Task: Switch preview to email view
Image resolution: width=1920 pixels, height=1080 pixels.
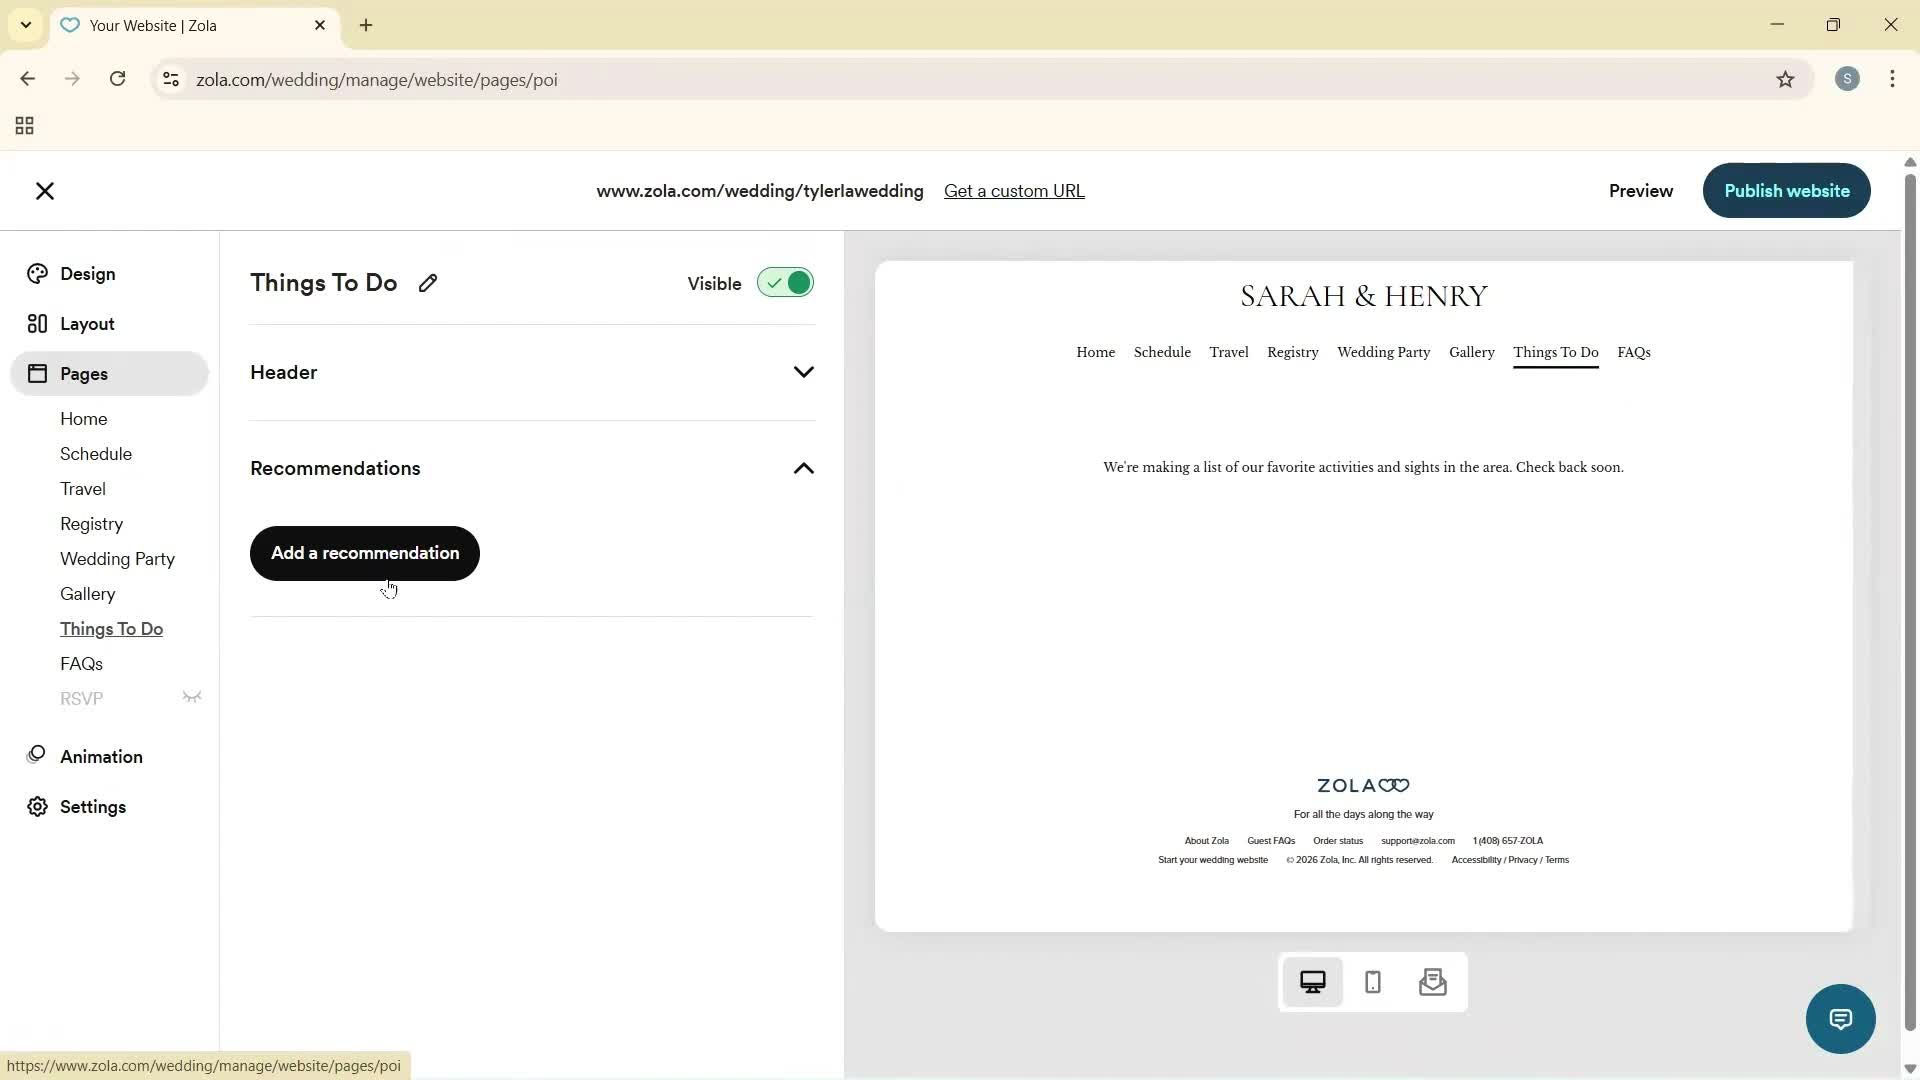Action: [x=1432, y=982]
